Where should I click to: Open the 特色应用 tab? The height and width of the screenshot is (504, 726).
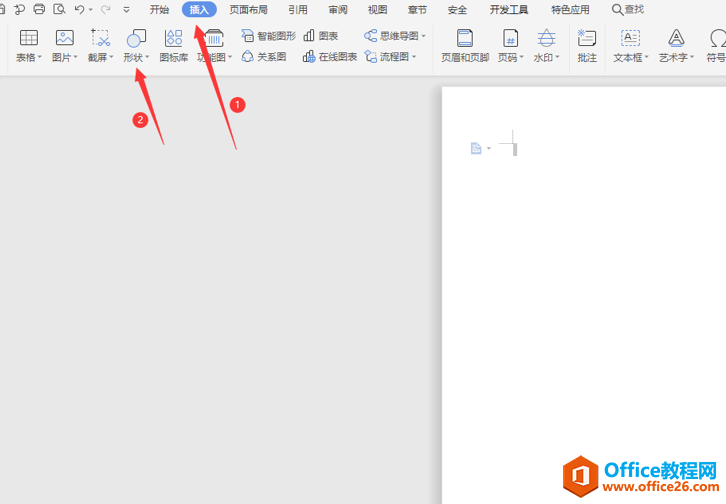click(x=570, y=10)
